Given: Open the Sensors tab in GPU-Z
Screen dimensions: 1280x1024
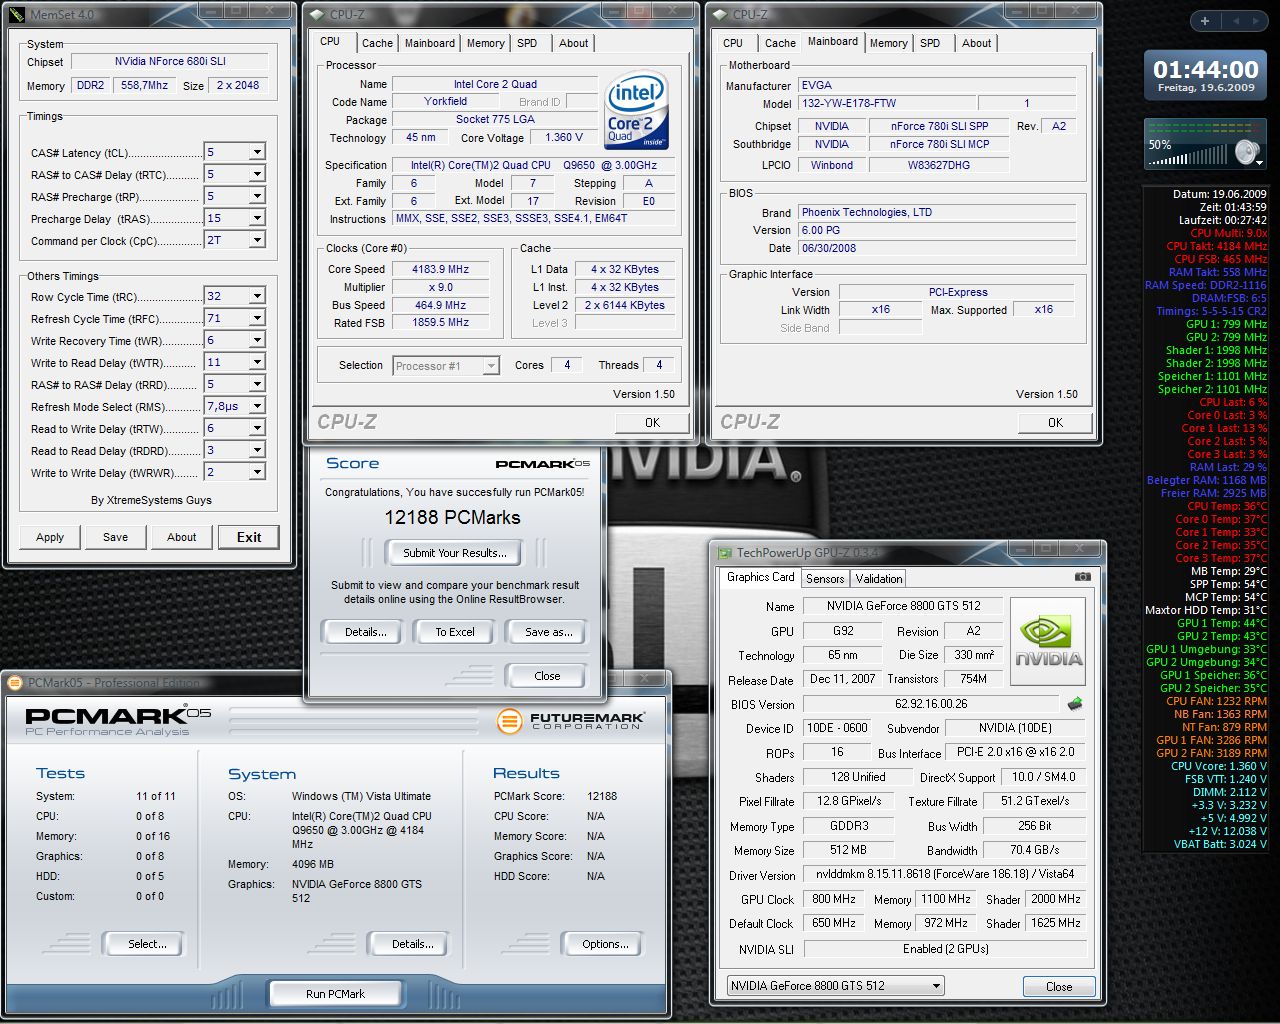Looking at the screenshot, I should pyautogui.click(x=825, y=578).
